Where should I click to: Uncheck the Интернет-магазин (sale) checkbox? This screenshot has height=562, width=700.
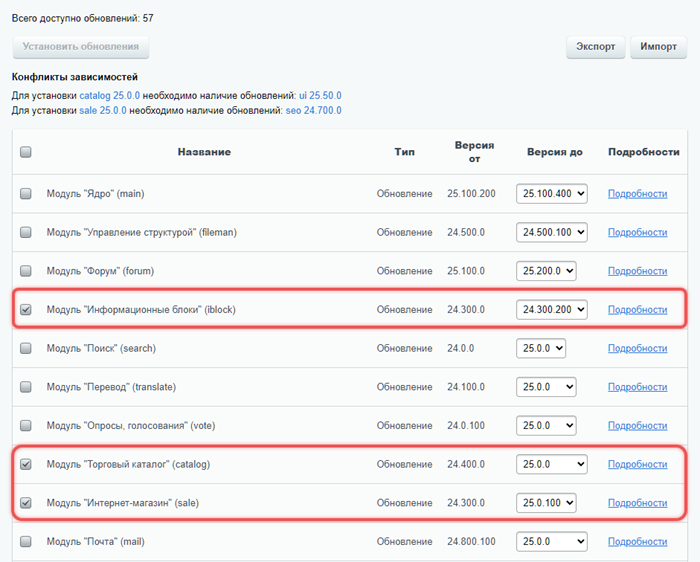coord(26,503)
